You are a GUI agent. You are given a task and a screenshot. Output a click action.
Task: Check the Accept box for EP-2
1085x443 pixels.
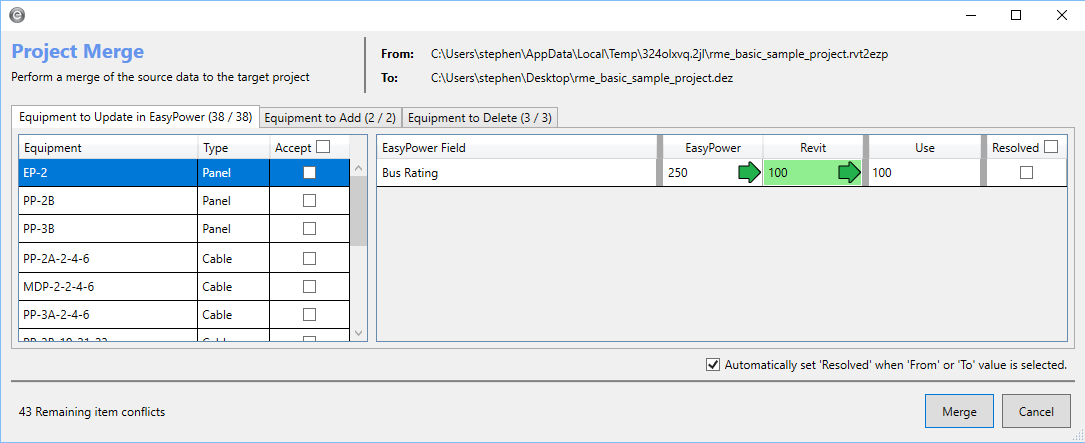point(310,172)
